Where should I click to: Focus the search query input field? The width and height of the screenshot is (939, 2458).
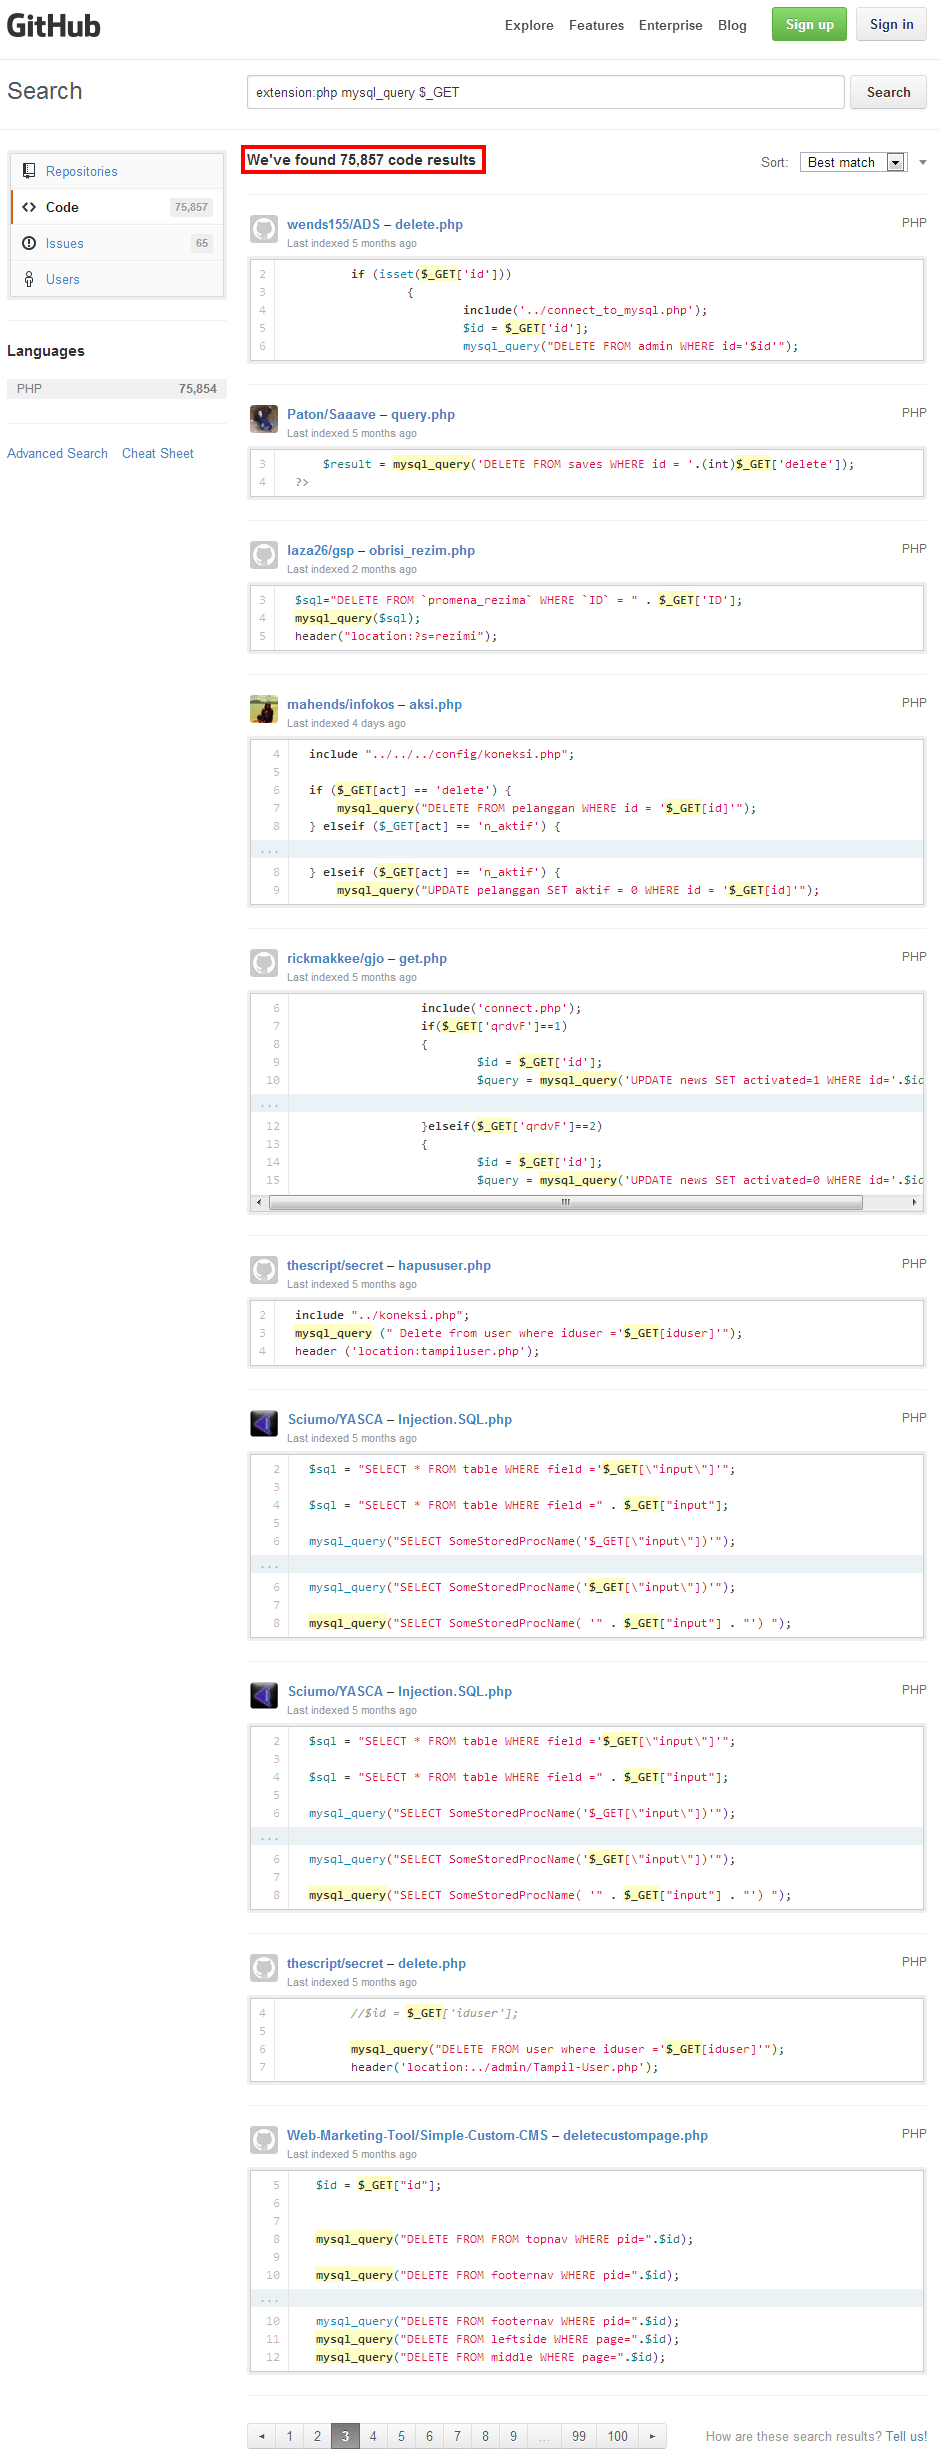pos(546,92)
